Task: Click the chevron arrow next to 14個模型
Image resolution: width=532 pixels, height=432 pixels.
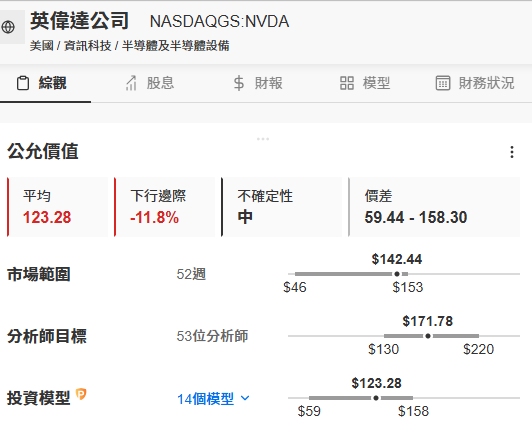Action: coord(245,398)
